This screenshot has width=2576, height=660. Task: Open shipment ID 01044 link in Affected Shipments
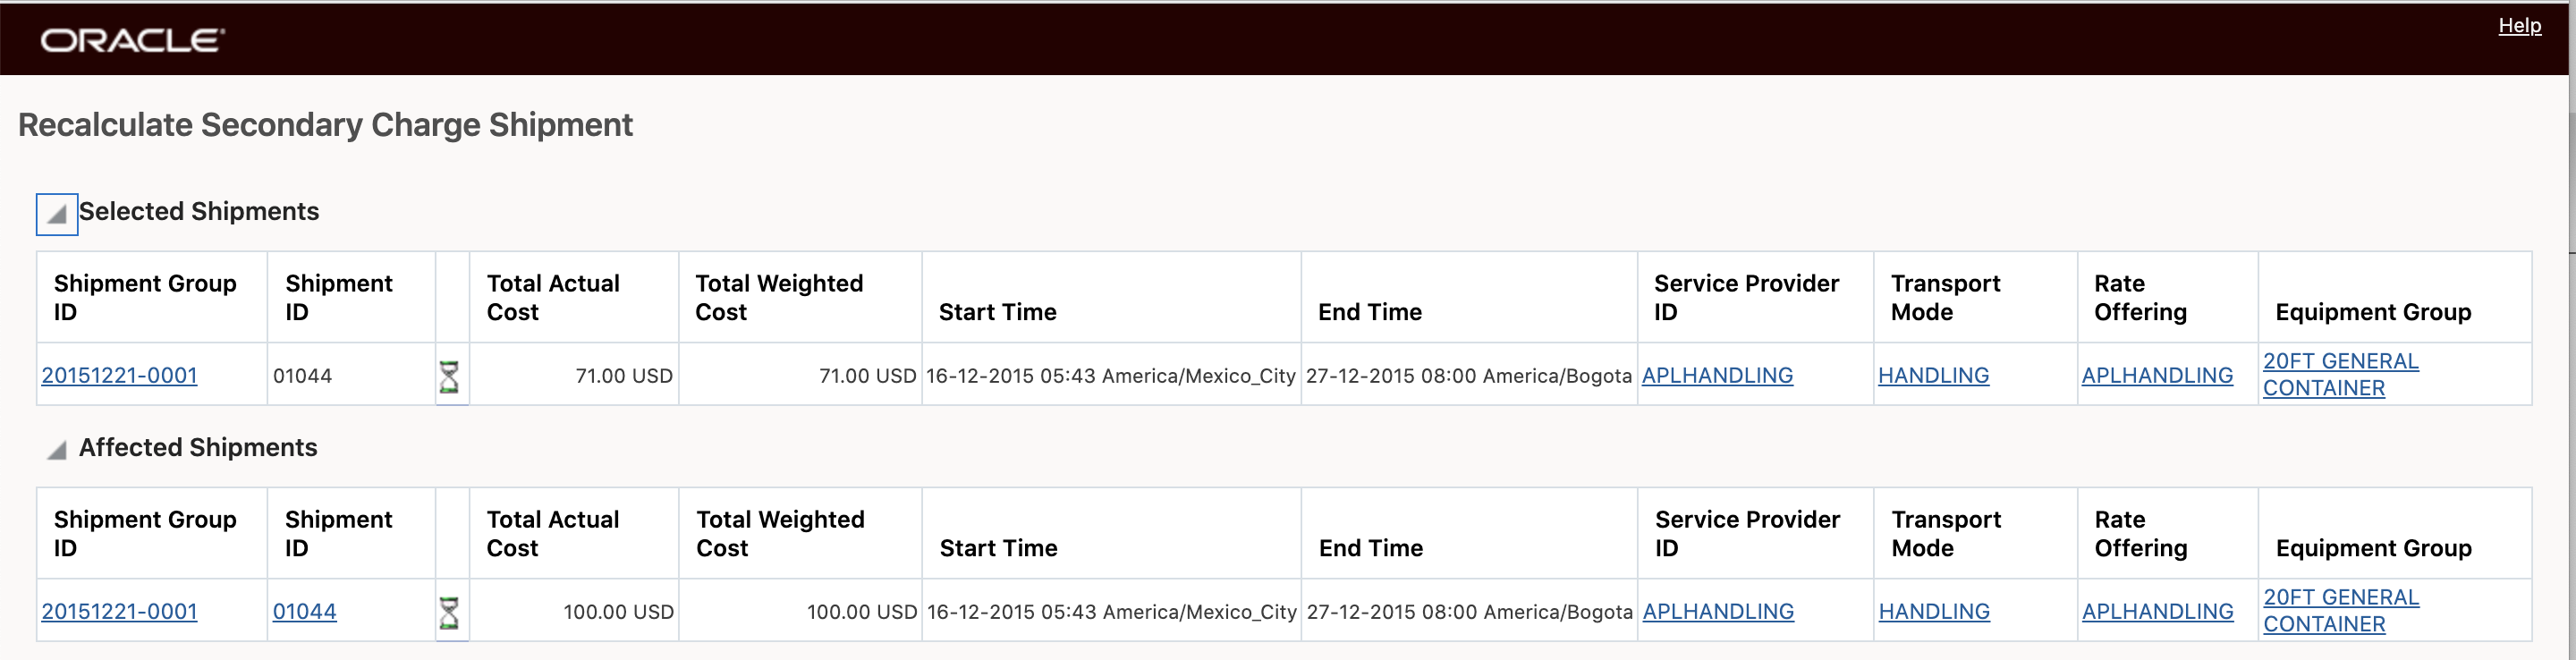(x=304, y=612)
